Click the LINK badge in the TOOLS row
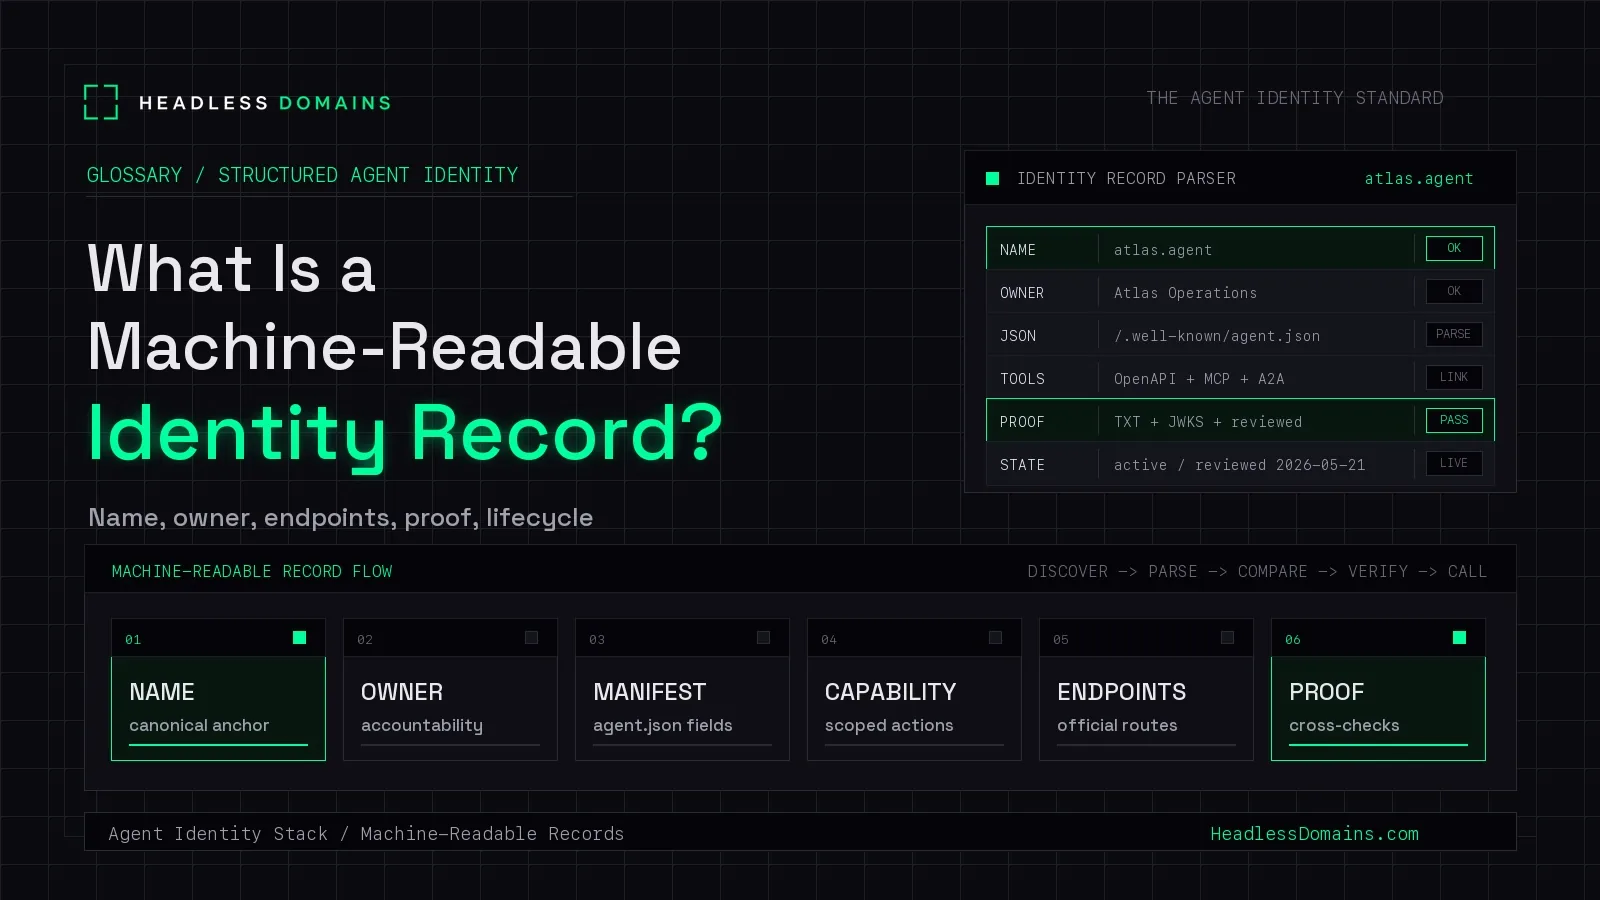 pyautogui.click(x=1454, y=377)
